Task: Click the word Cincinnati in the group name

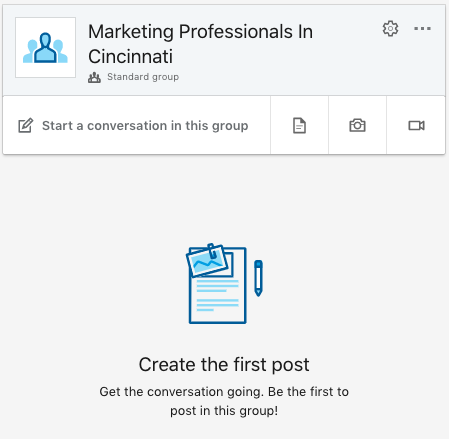Action: point(130,56)
